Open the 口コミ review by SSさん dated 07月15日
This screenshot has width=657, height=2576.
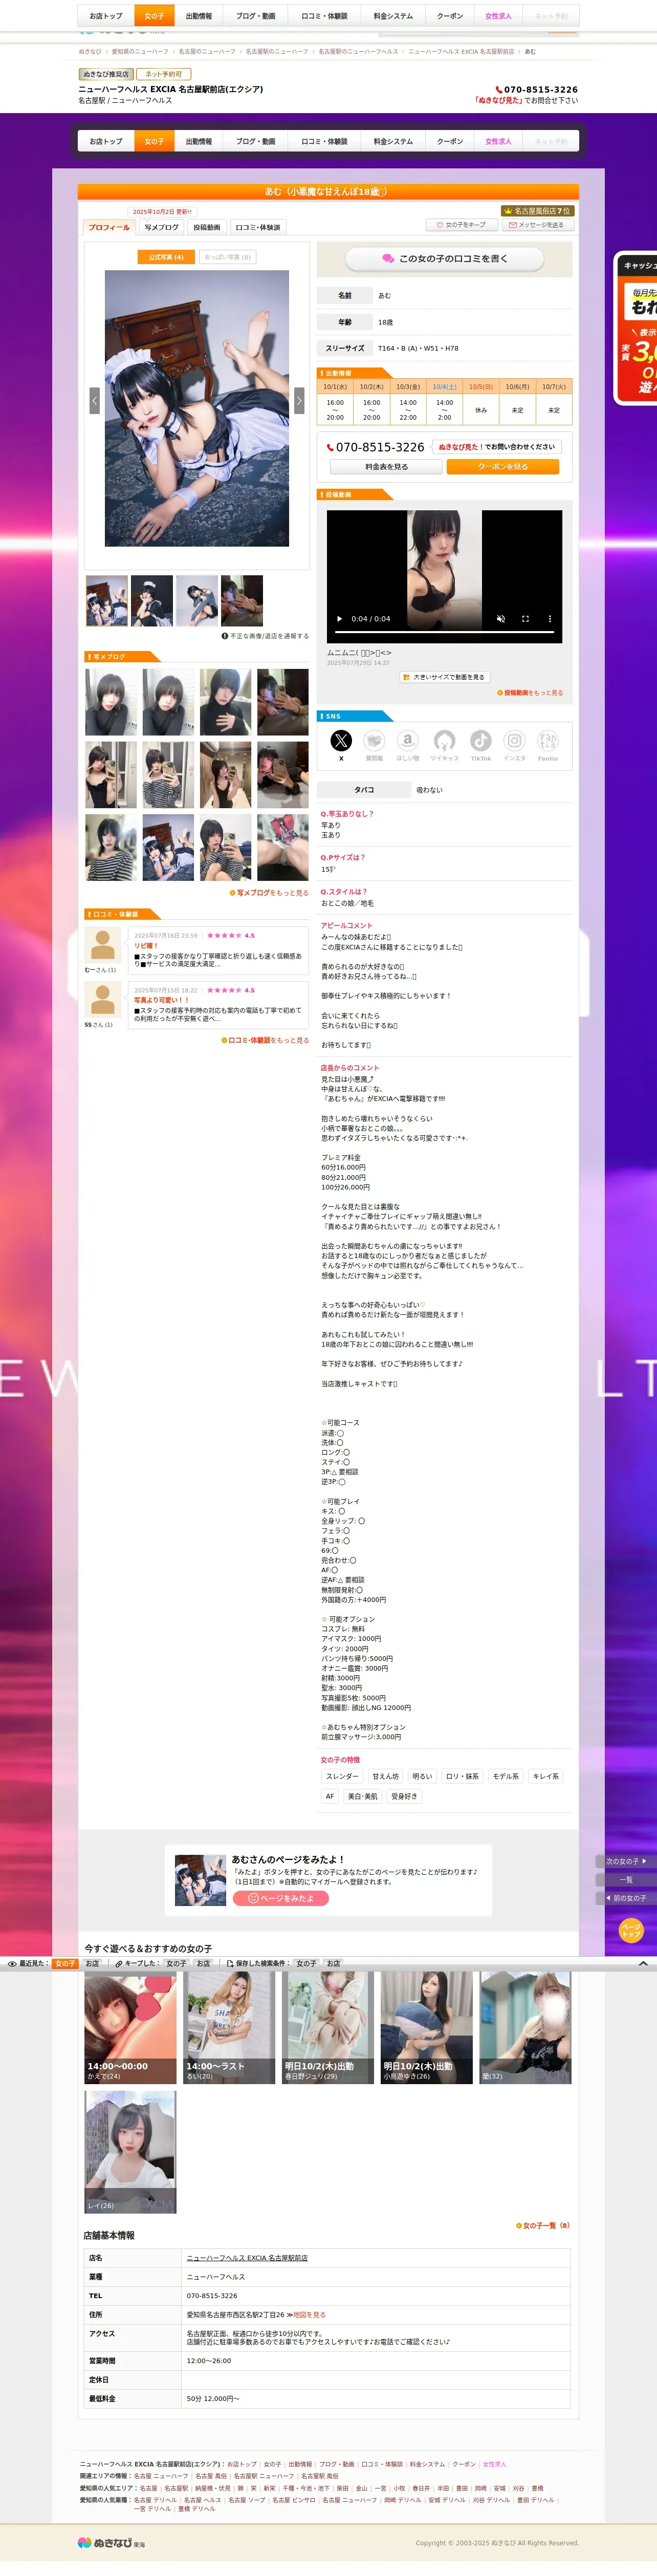pos(218,1004)
